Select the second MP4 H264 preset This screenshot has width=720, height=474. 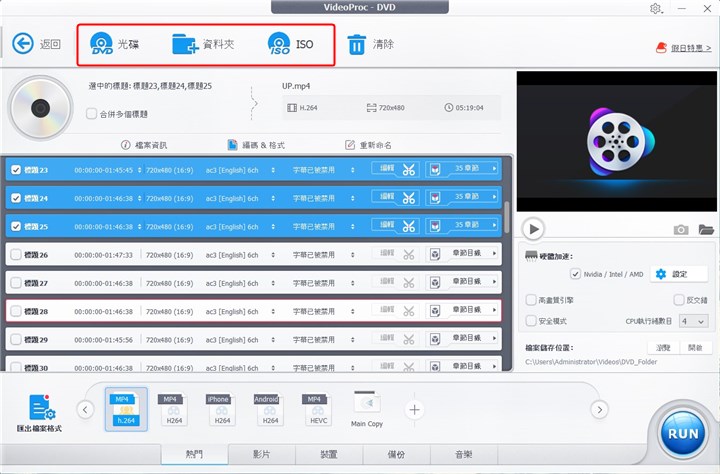(174, 409)
